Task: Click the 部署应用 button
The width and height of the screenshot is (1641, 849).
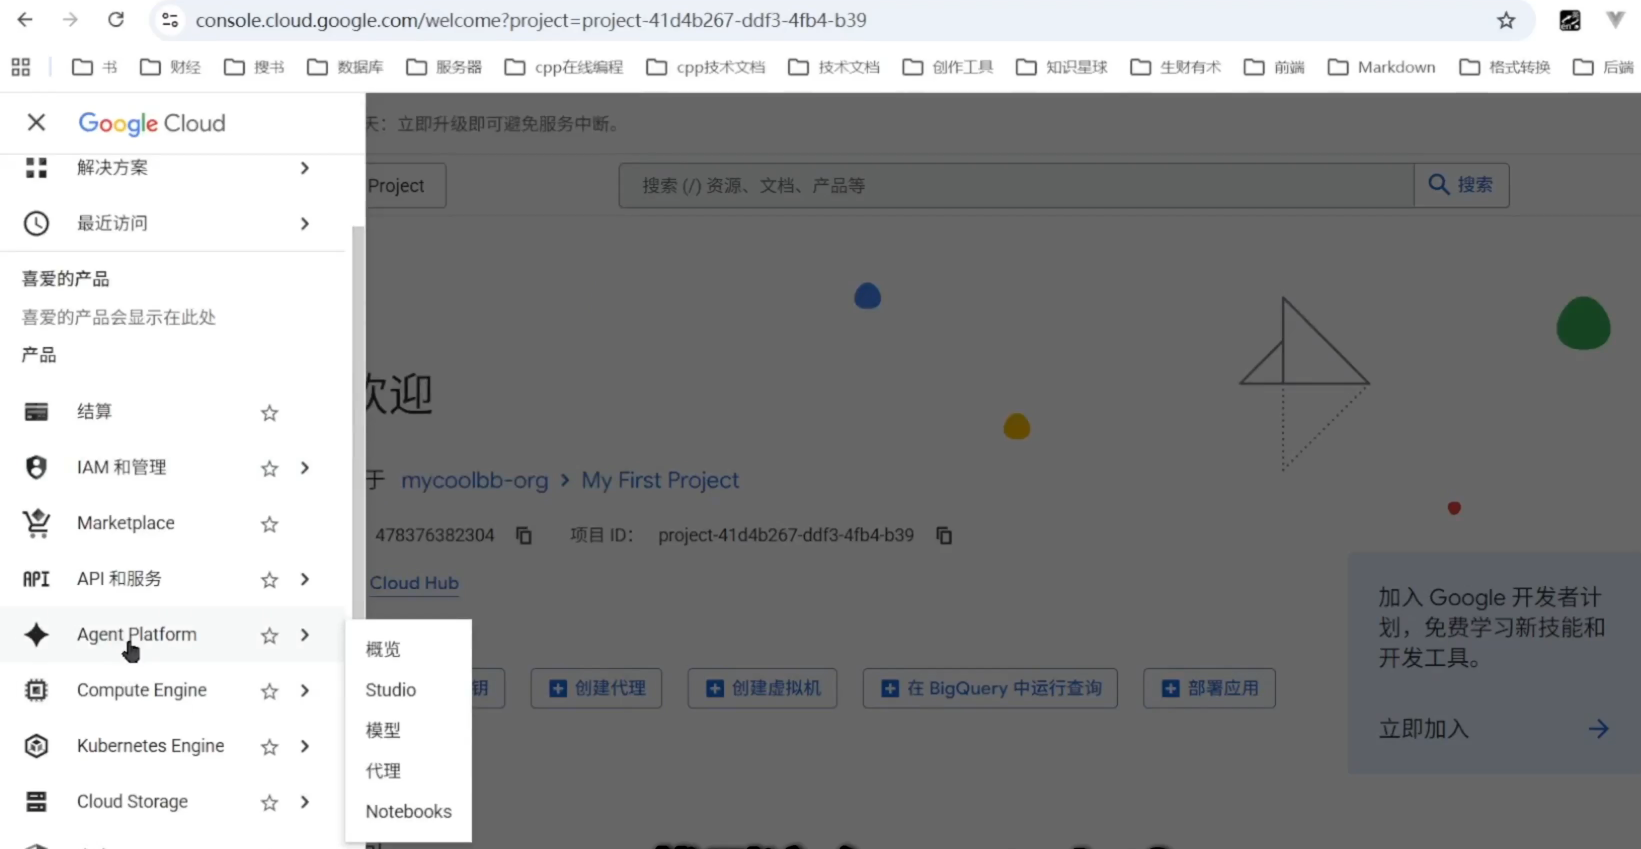Action: click(x=1209, y=688)
